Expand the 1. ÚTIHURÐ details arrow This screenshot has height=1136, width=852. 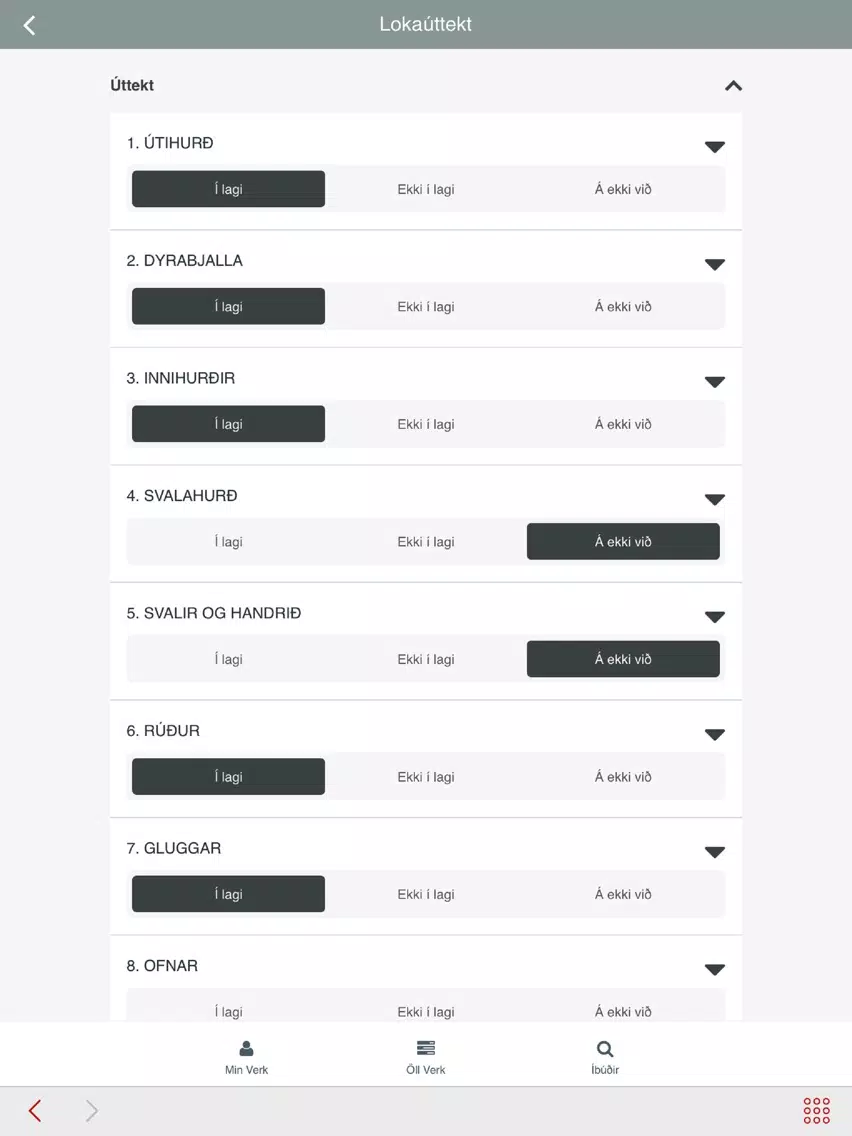714,147
